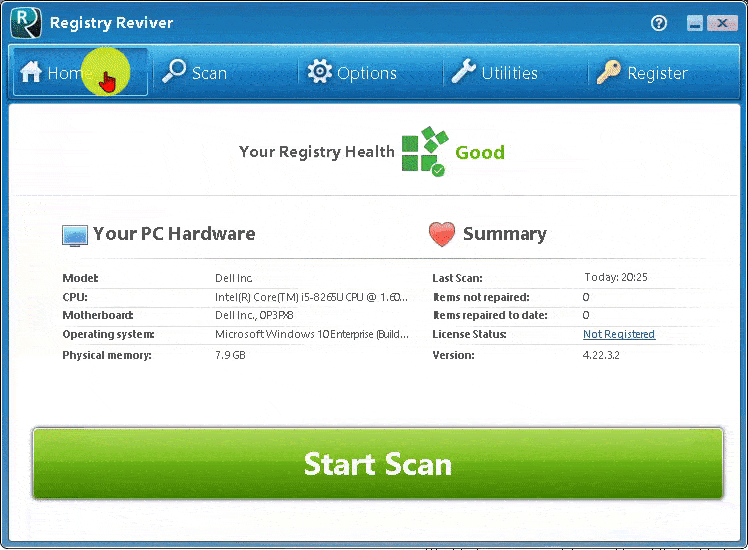Viewport: 748px width, 550px height.
Task: Select the 'Dell Inc., 0P3PX8' motherboard value
Action: (254, 315)
